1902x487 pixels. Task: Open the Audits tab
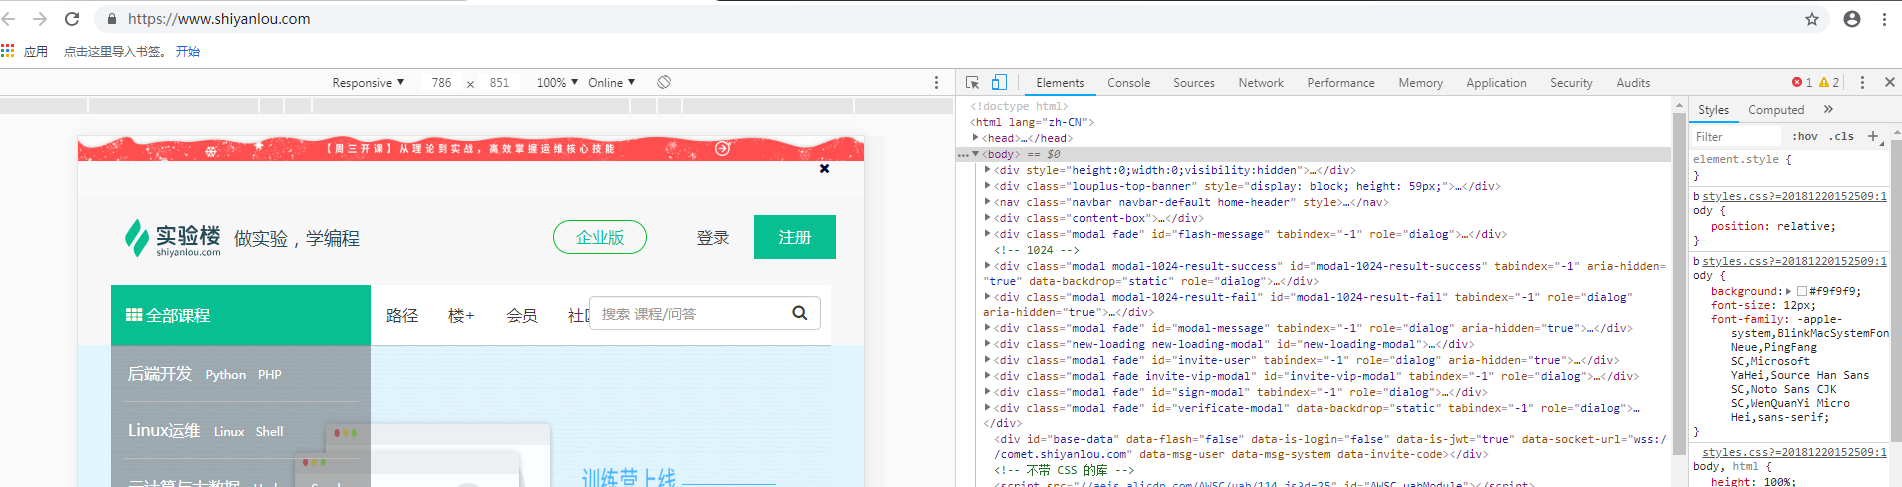point(1633,83)
